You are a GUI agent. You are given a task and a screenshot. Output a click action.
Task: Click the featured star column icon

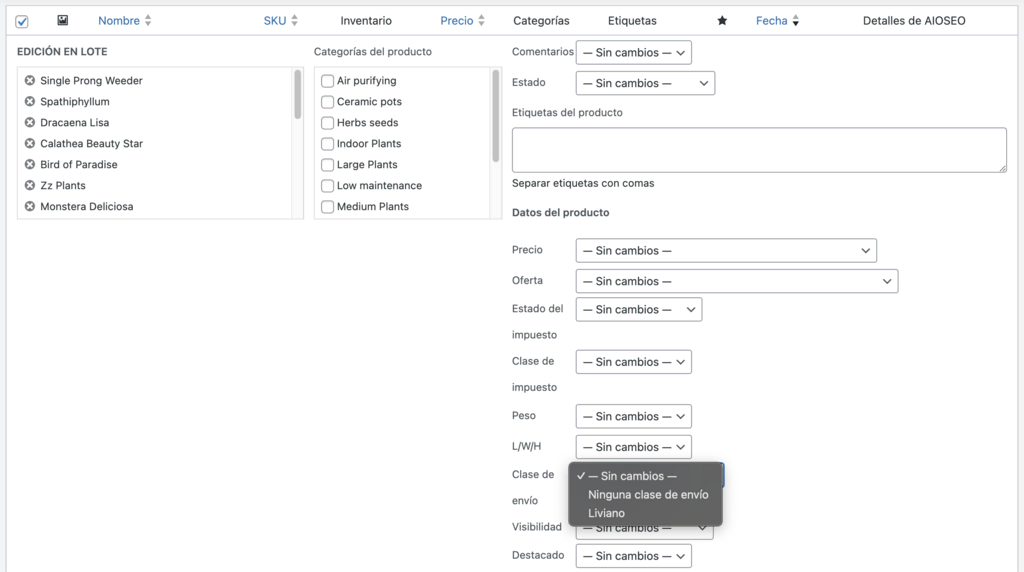tap(722, 21)
